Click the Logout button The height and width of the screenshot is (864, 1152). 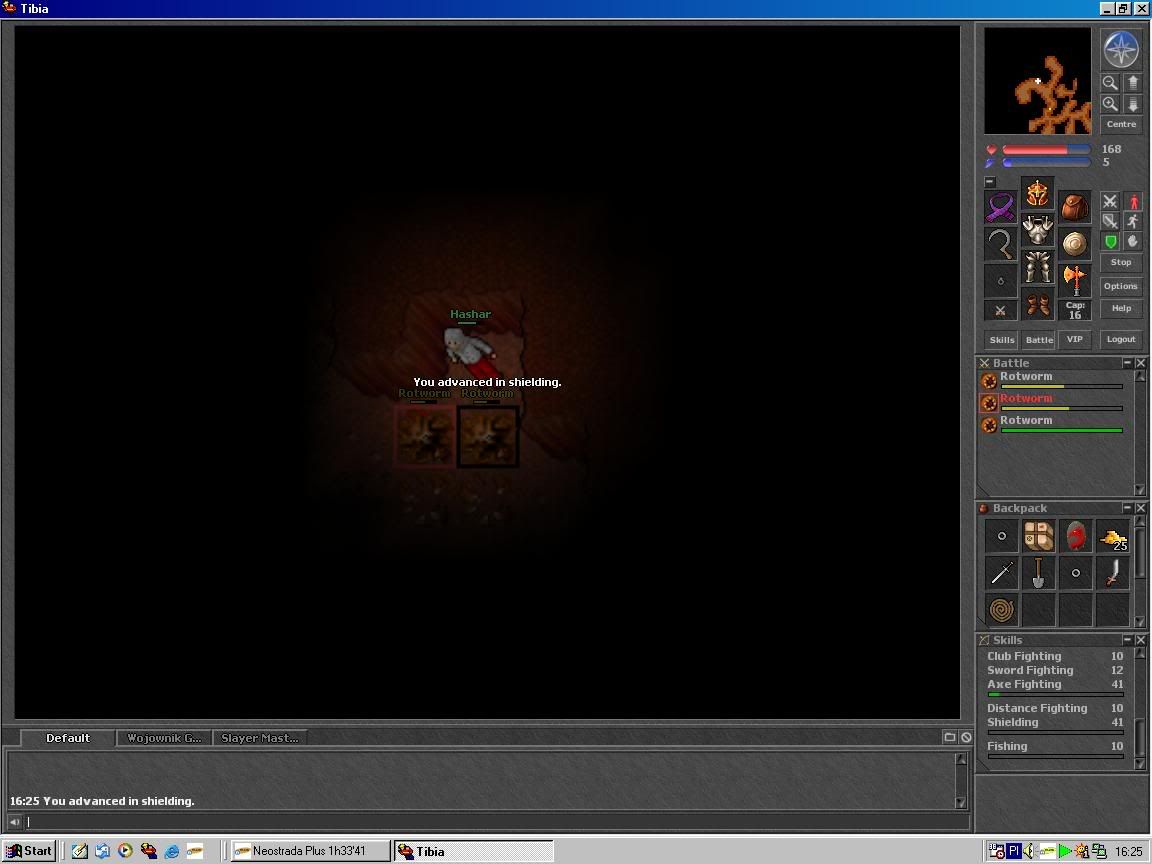1121,339
